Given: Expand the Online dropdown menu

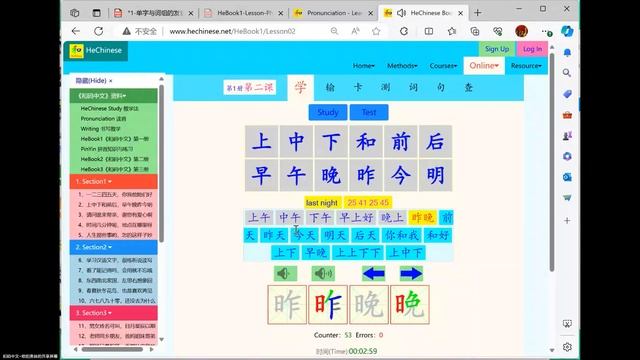Looking at the screenshot, I should pos(484,66).
